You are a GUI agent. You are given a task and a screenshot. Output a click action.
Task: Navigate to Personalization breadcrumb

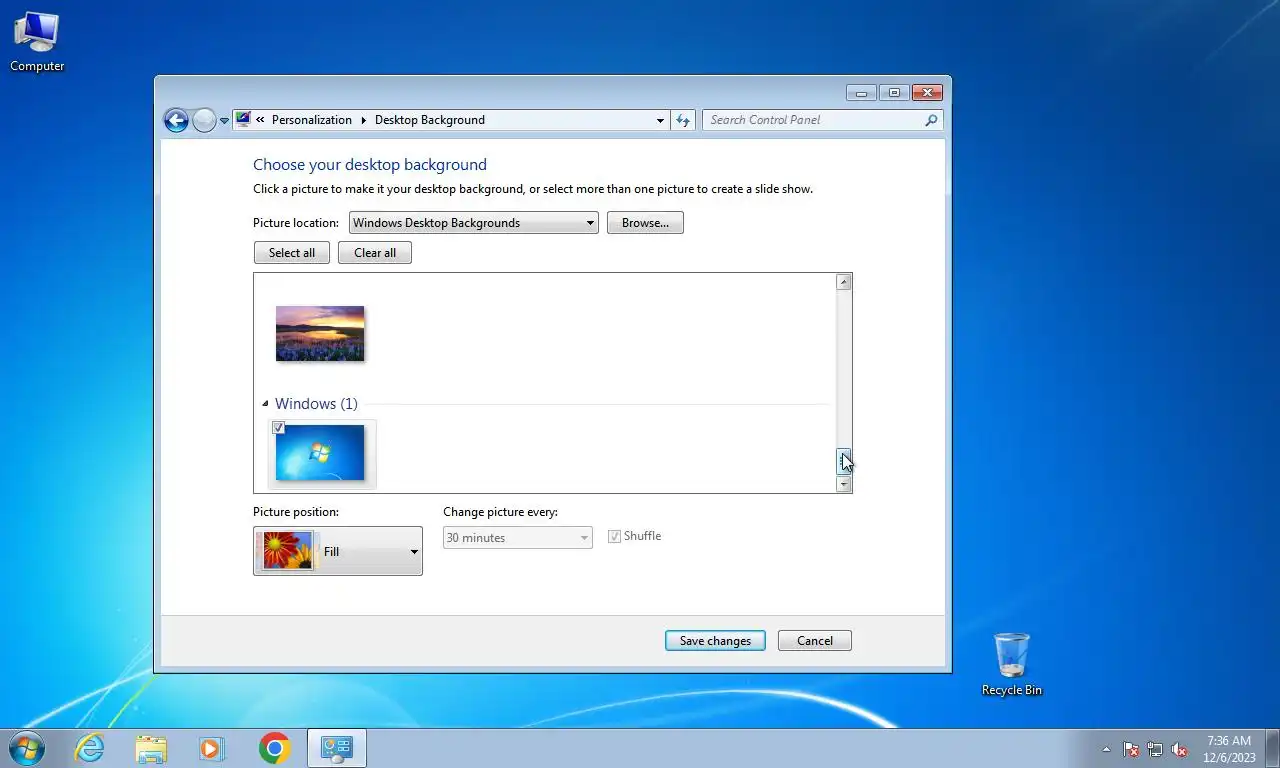pos(312,120)
